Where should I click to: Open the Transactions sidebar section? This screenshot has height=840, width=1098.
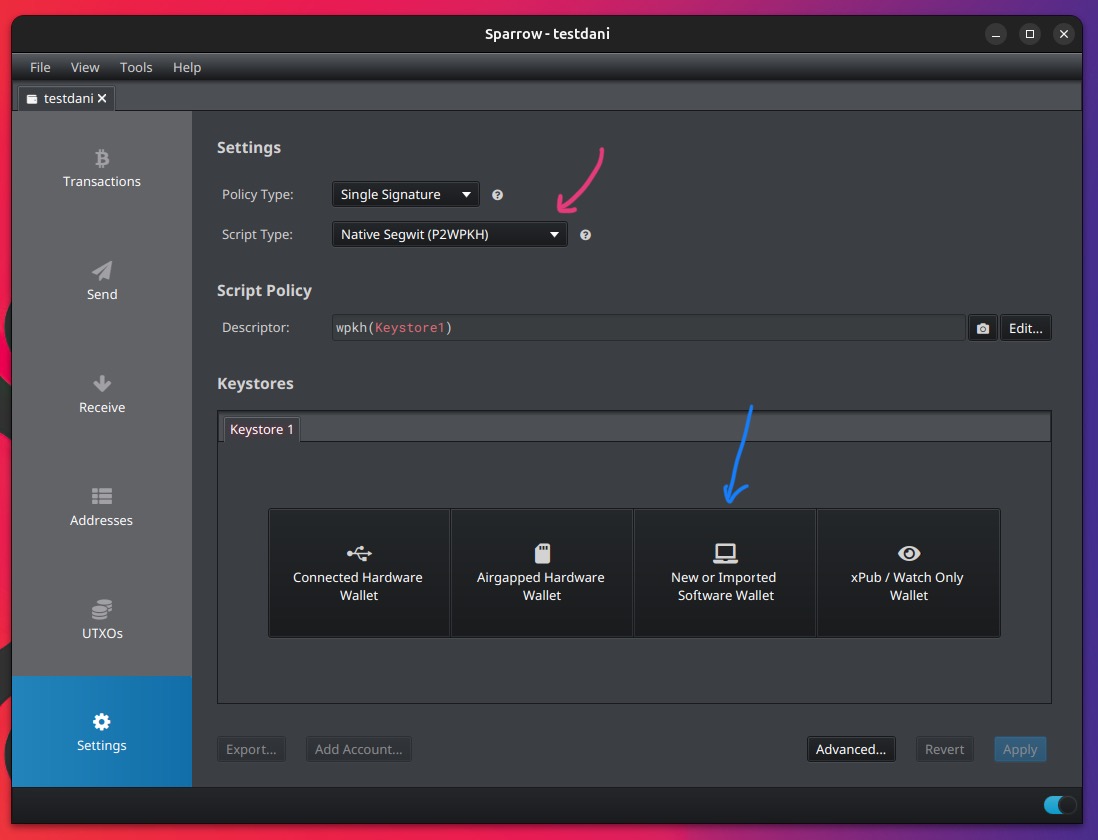click(x=102, y=169)
